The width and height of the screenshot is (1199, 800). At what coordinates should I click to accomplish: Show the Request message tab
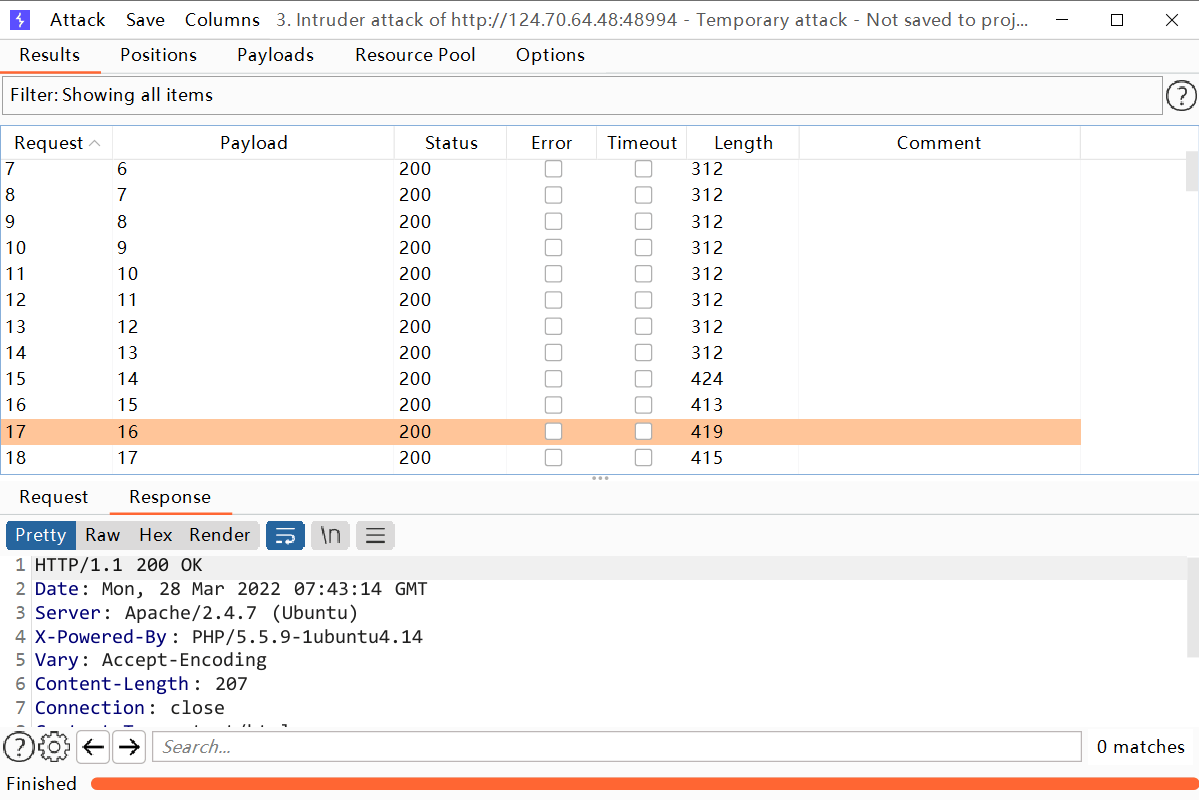[x=54, y=497]
